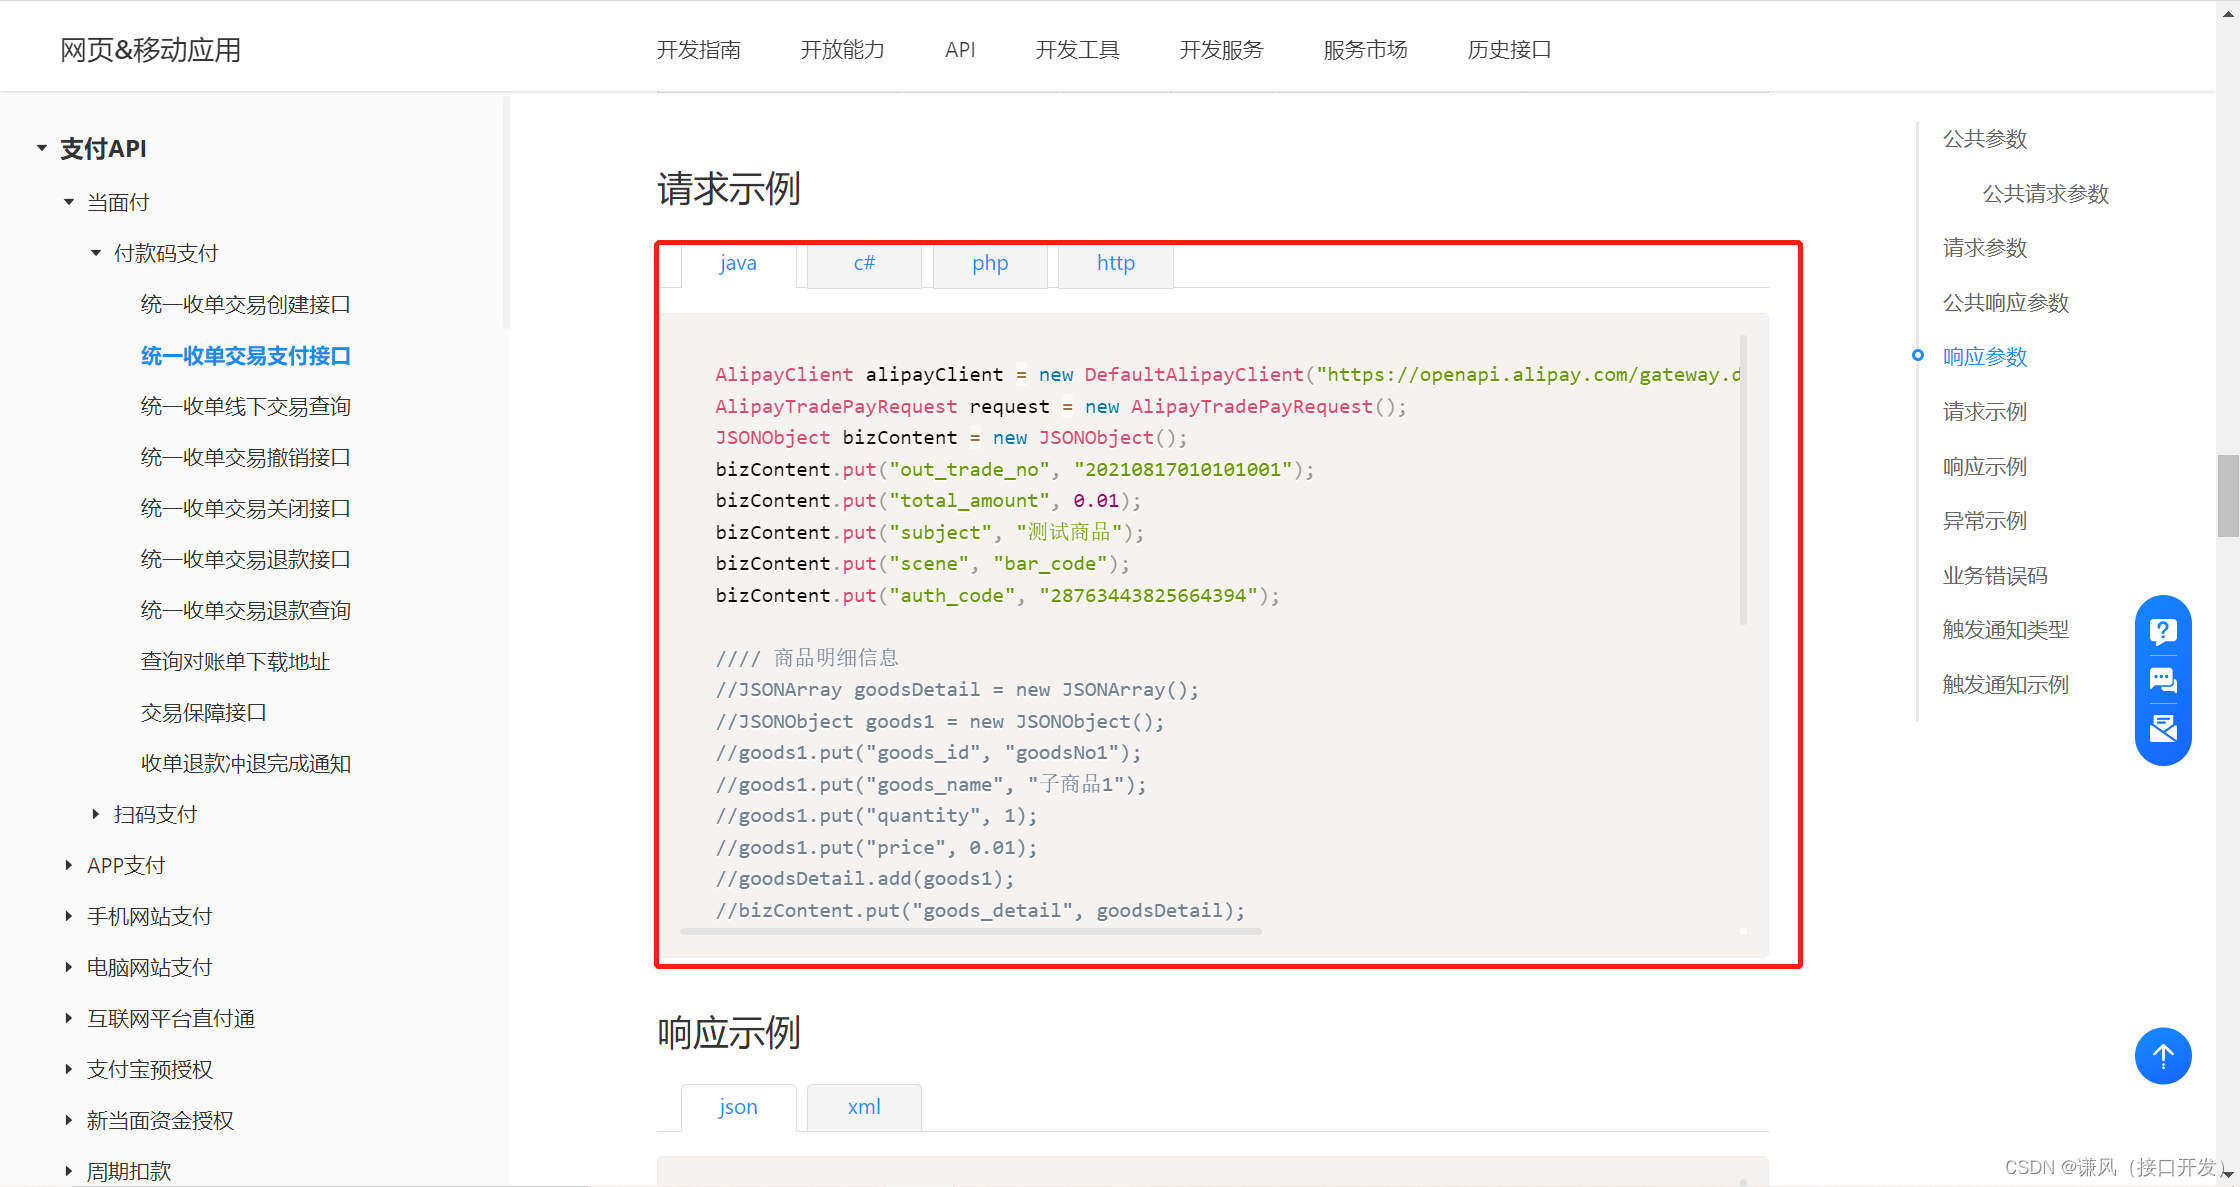Open the 开发指南 top menu
The height and width of the screenshot is (1187, 2240).
pos(698,50)
